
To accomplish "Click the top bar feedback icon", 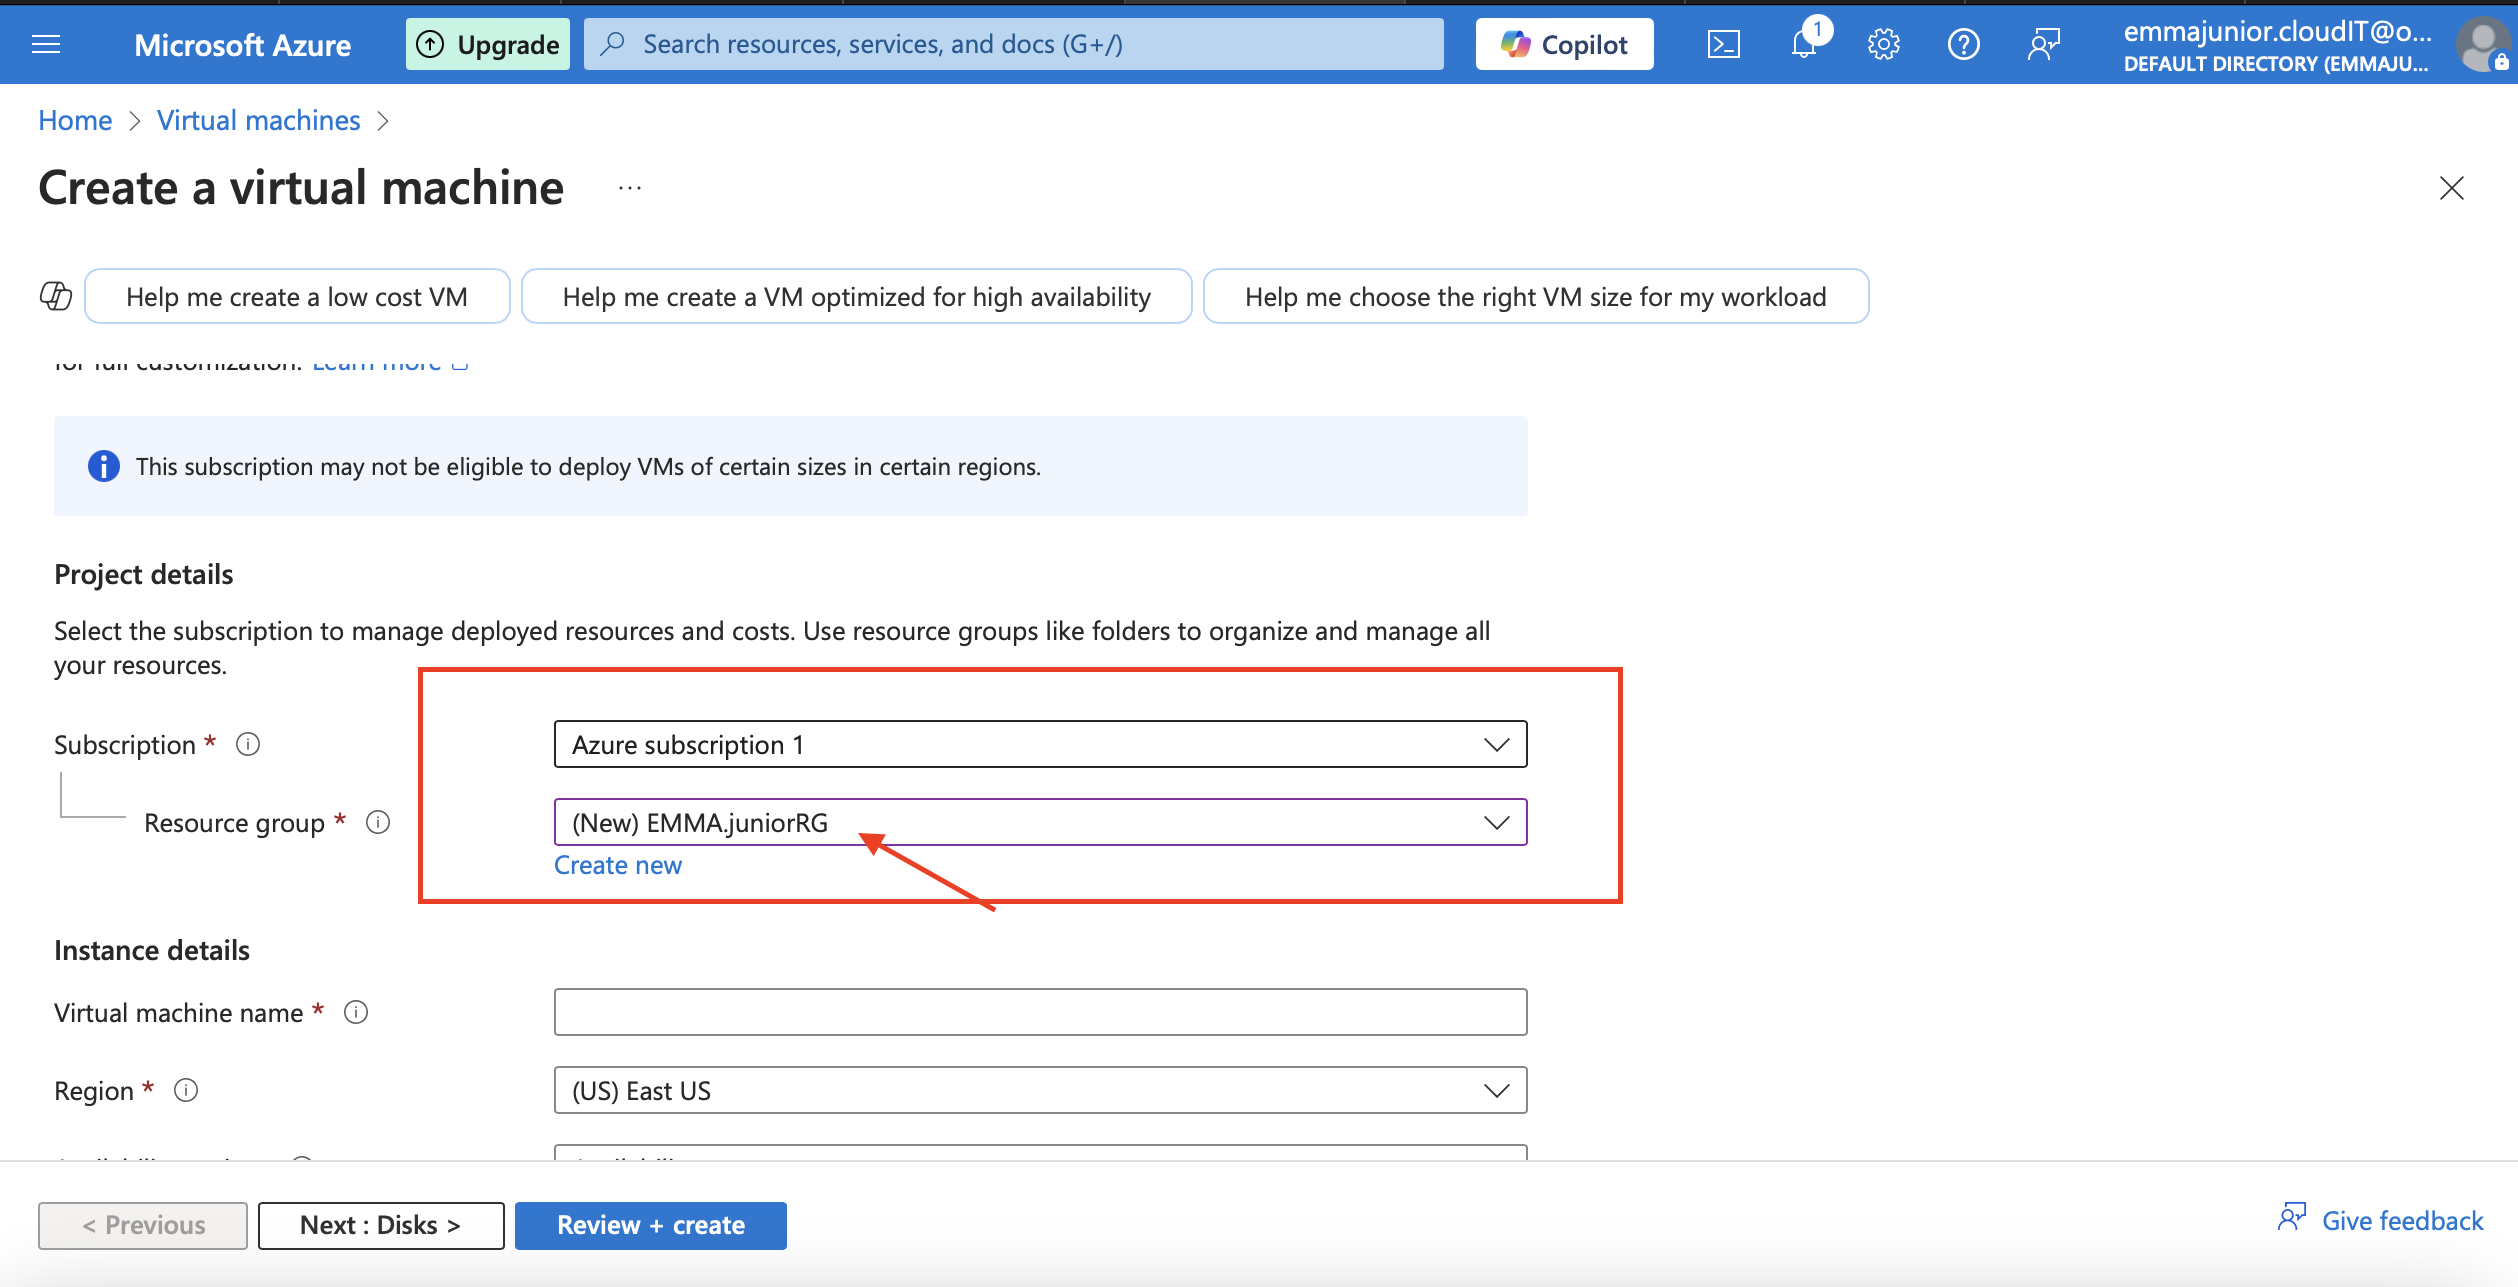I will coord(2043,44).
